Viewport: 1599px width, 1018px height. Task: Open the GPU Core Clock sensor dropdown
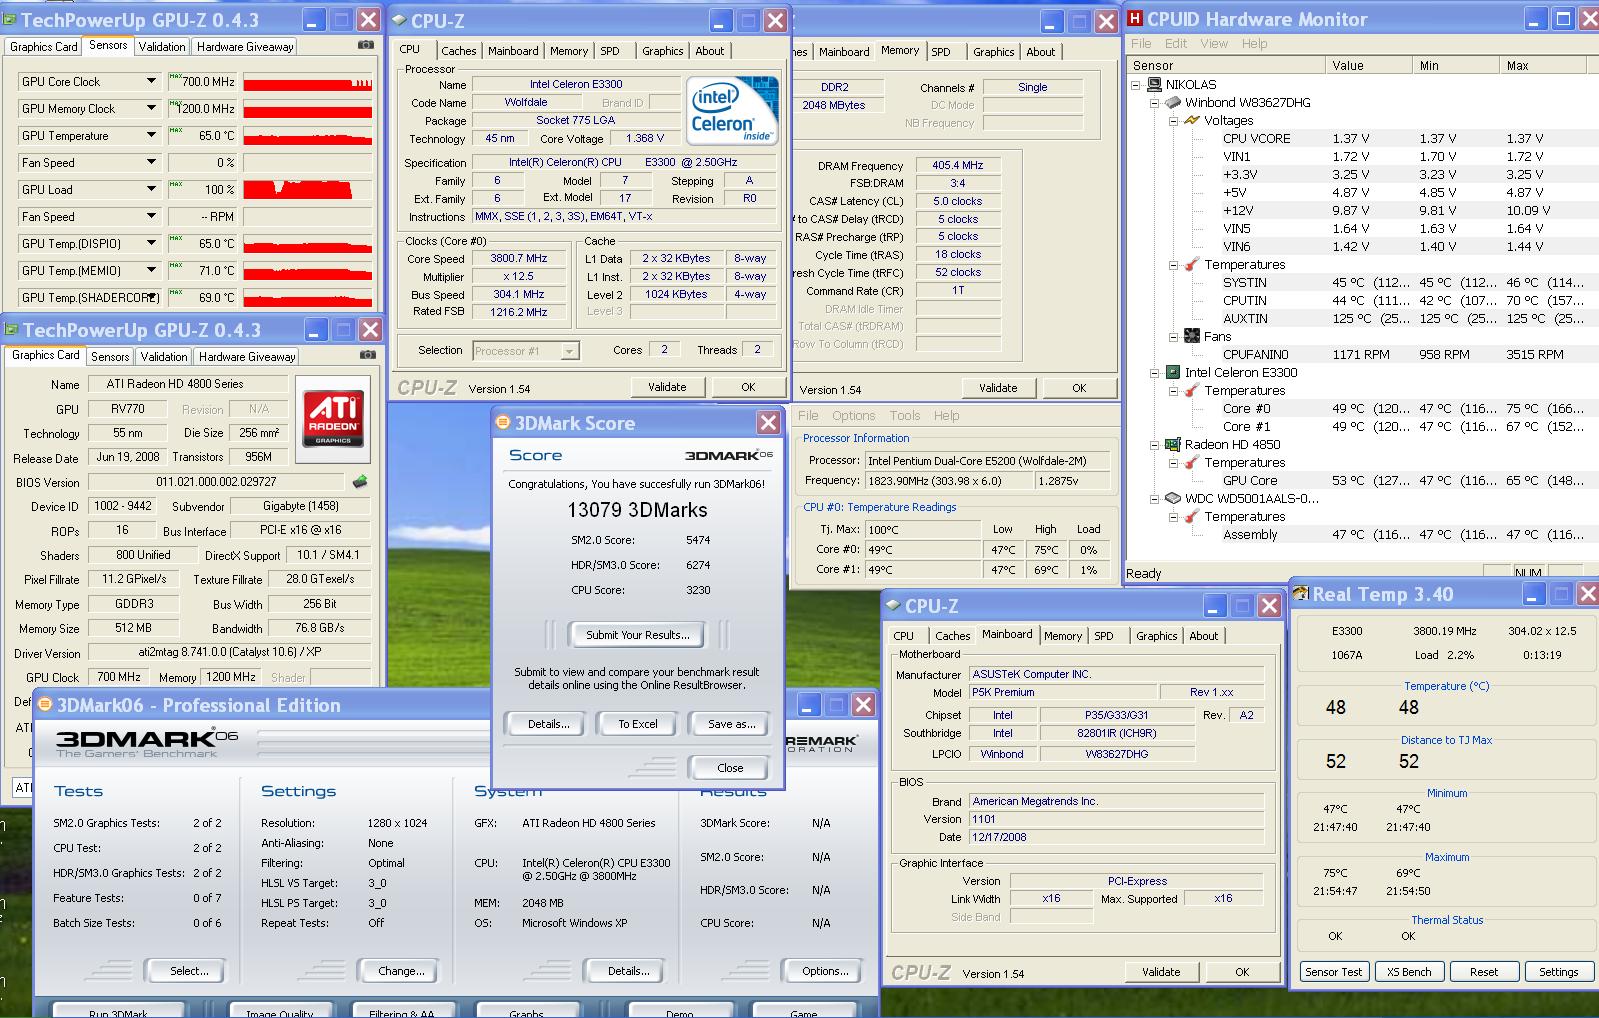[x=152, y=81]
